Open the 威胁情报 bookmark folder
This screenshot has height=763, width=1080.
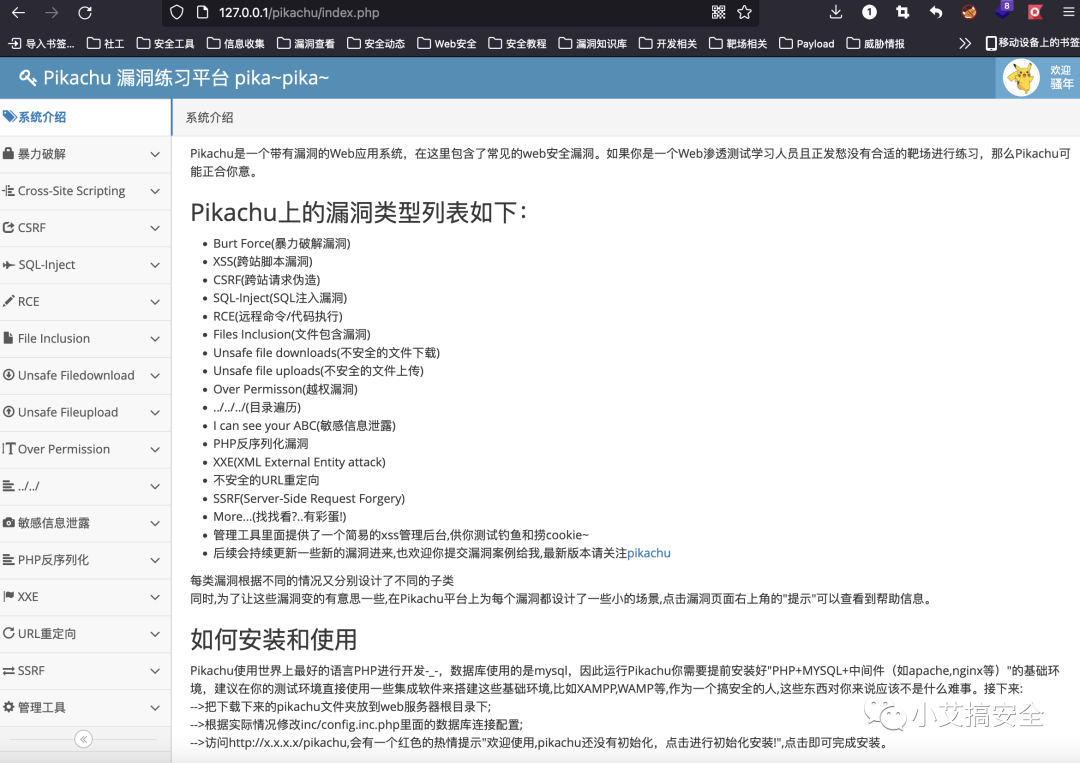point(875,43)
